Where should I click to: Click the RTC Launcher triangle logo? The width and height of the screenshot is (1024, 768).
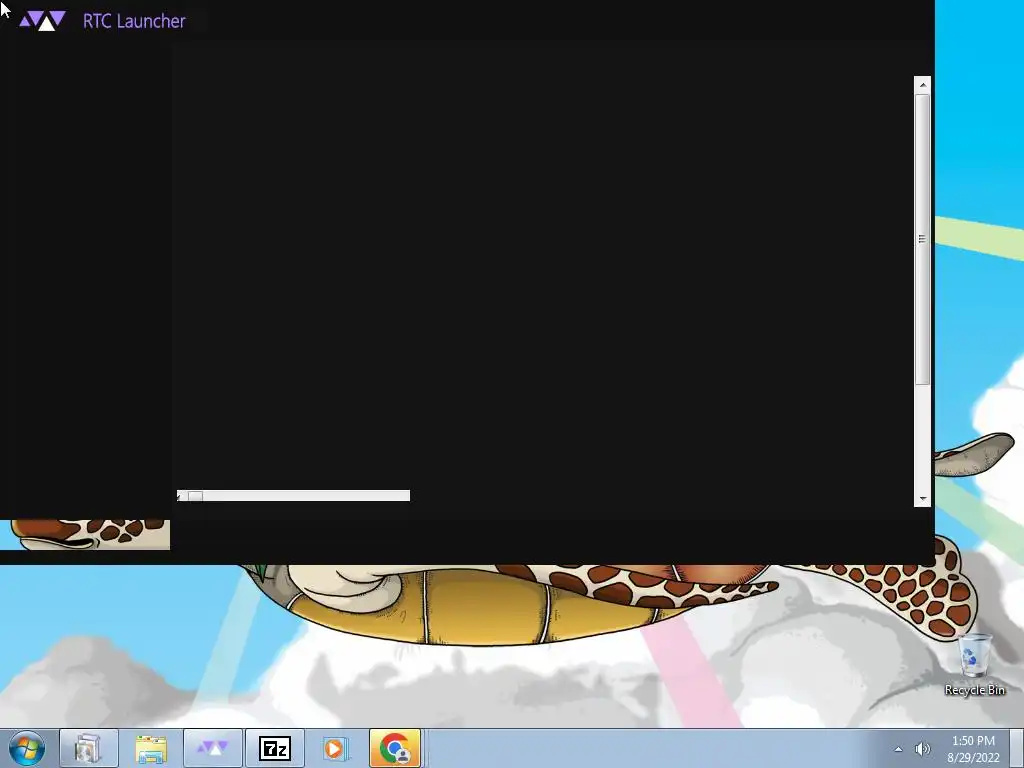coord(42,21)
